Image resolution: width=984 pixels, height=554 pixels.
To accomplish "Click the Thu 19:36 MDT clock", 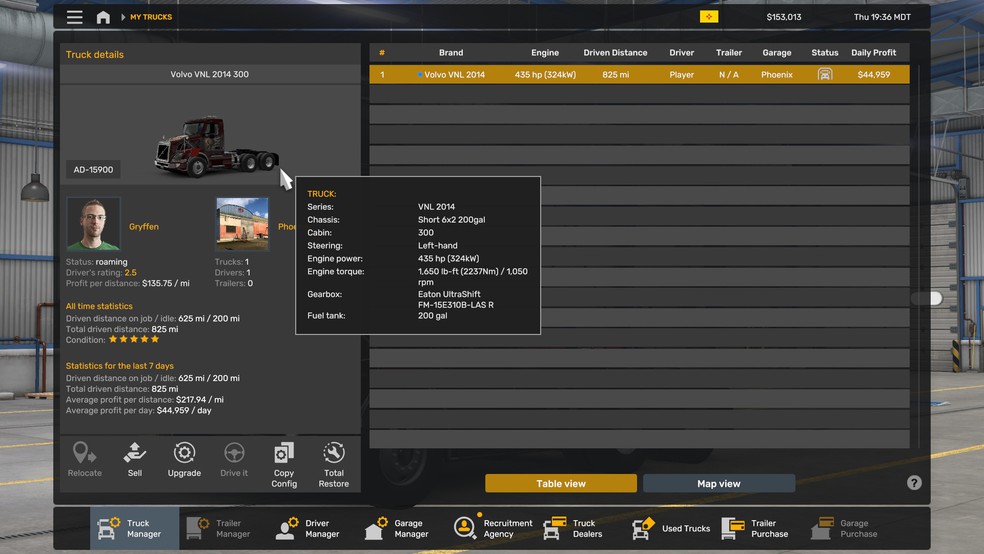I will (882, 17).
